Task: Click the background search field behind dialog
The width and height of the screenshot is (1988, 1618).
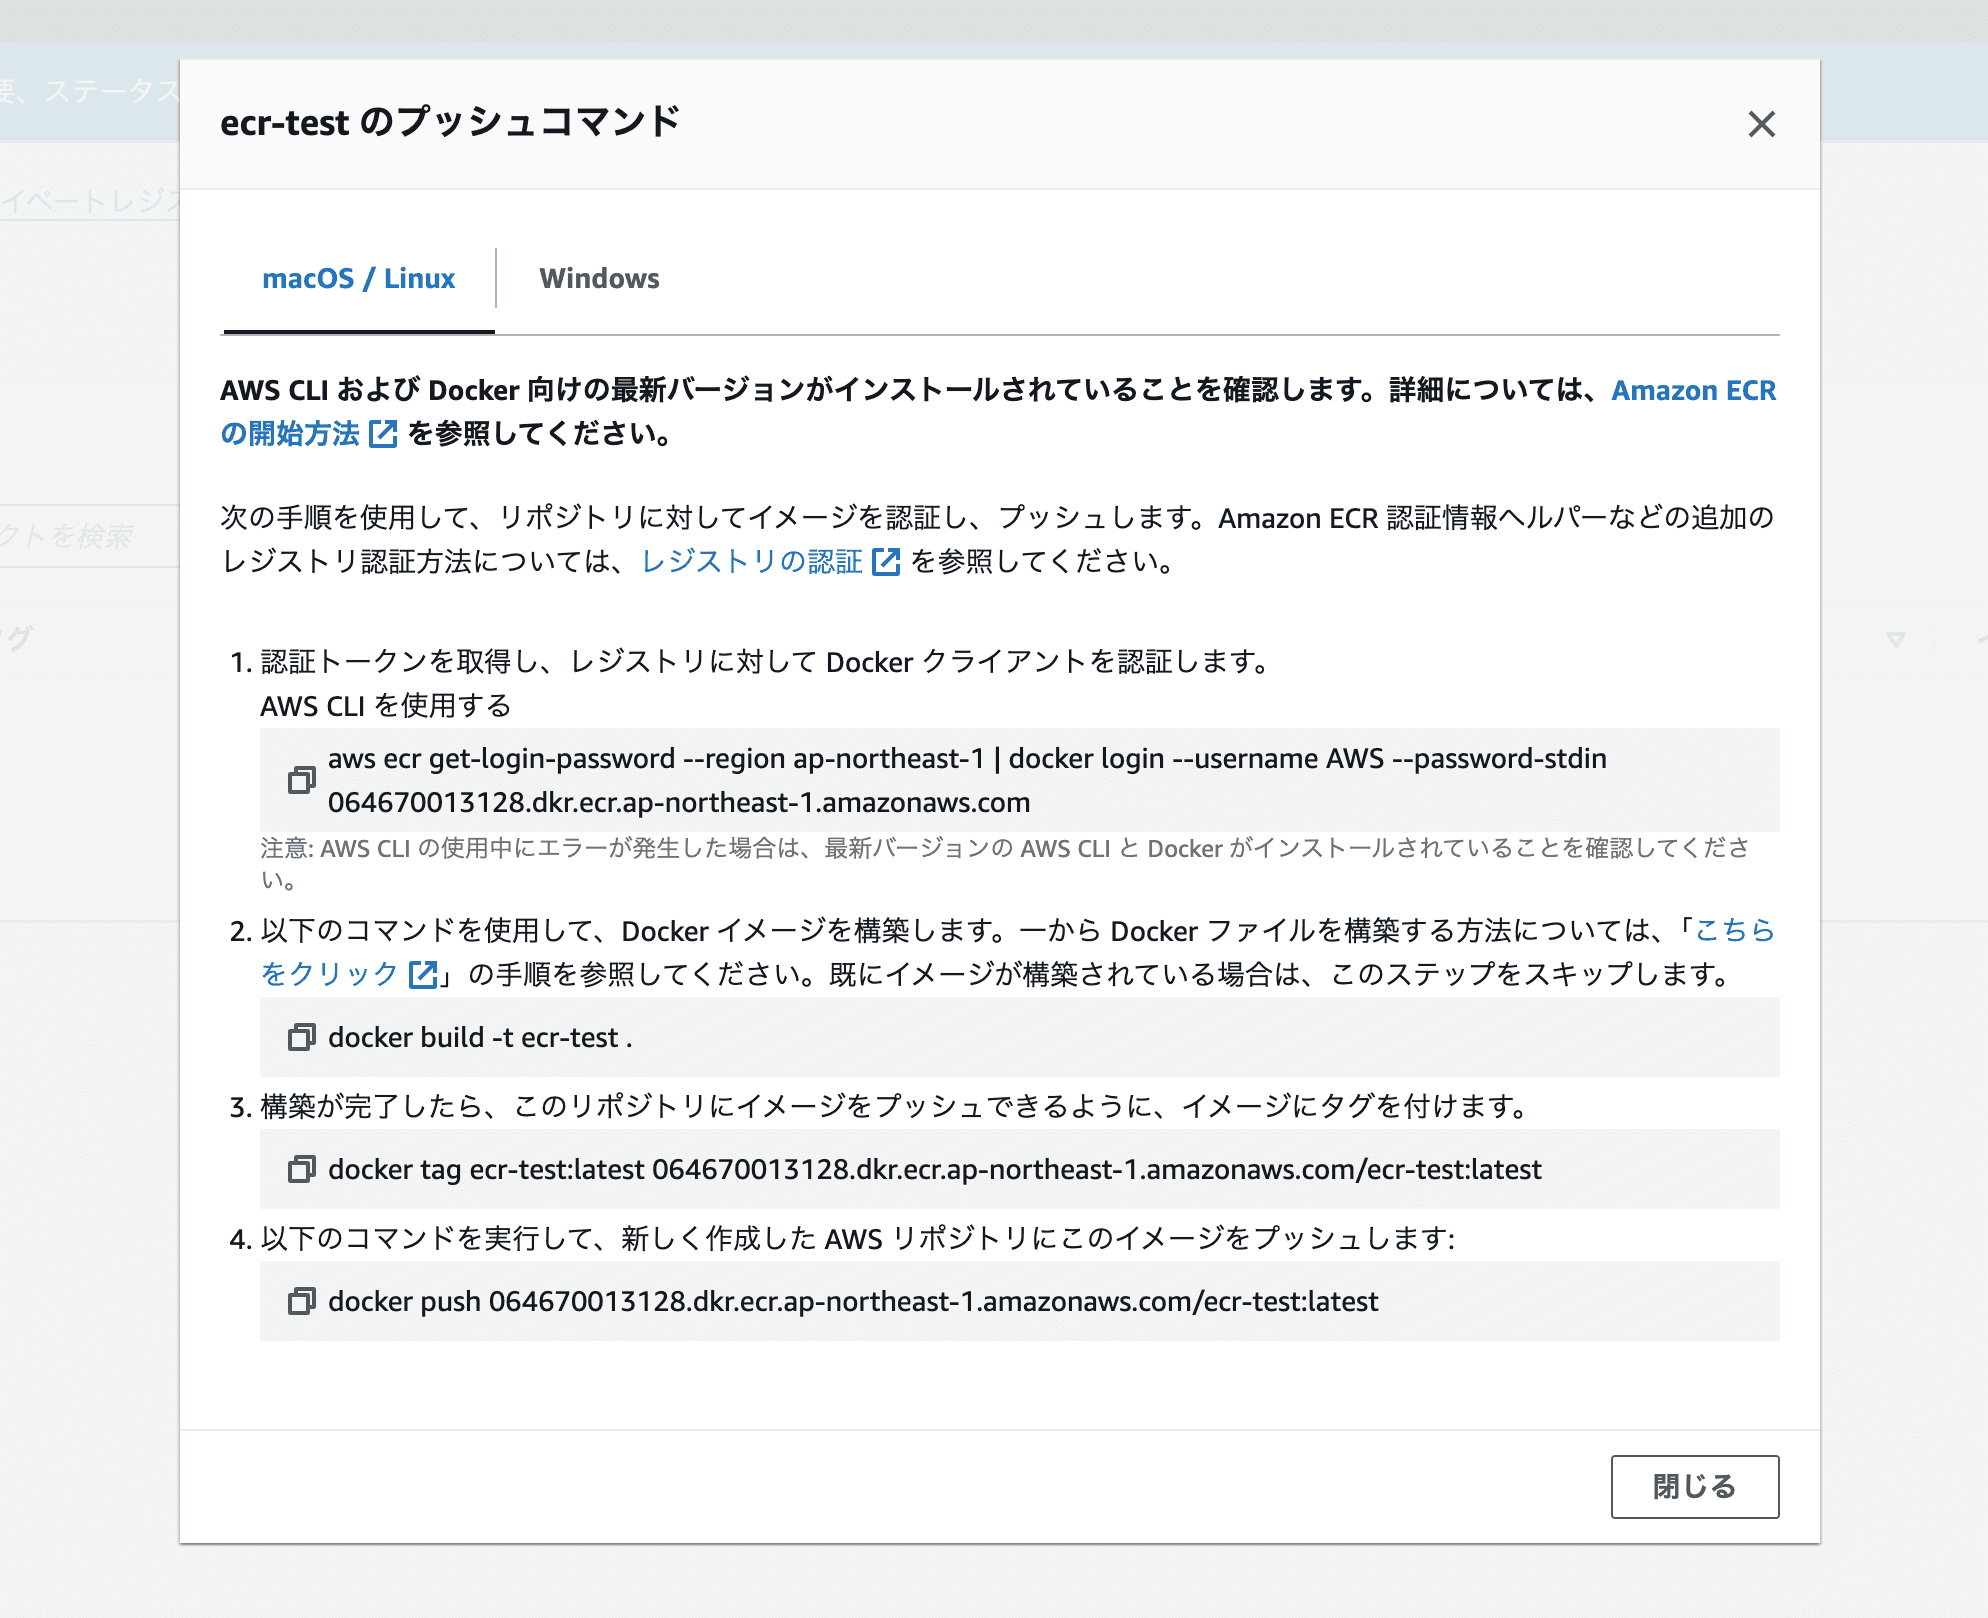Action: [x=90, y=536]
